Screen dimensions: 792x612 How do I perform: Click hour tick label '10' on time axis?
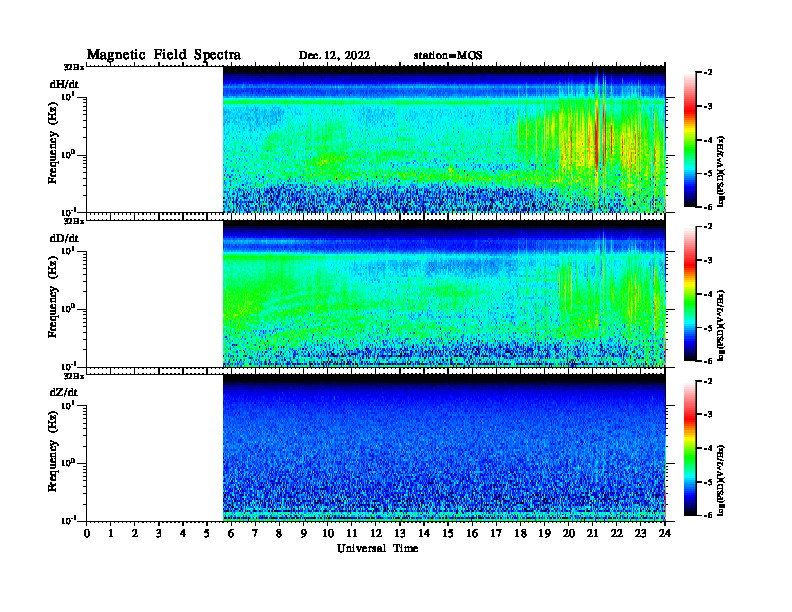tap(328, 533)
